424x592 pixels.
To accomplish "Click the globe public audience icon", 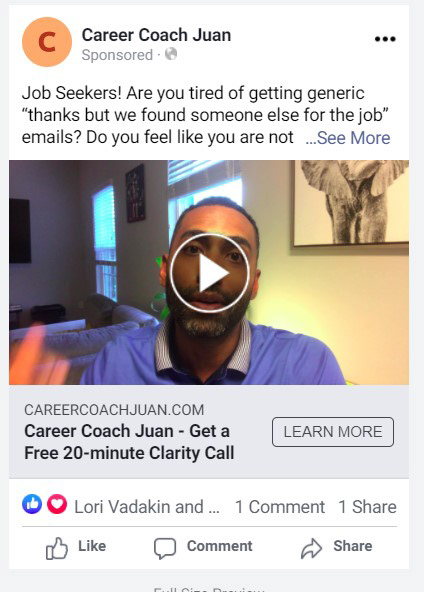I will (x=171, y=54).
